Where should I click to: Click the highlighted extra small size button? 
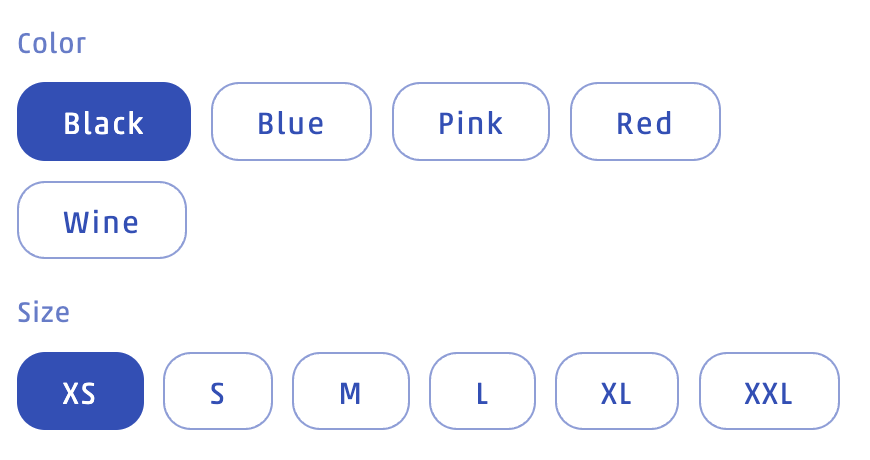[80, 391]
